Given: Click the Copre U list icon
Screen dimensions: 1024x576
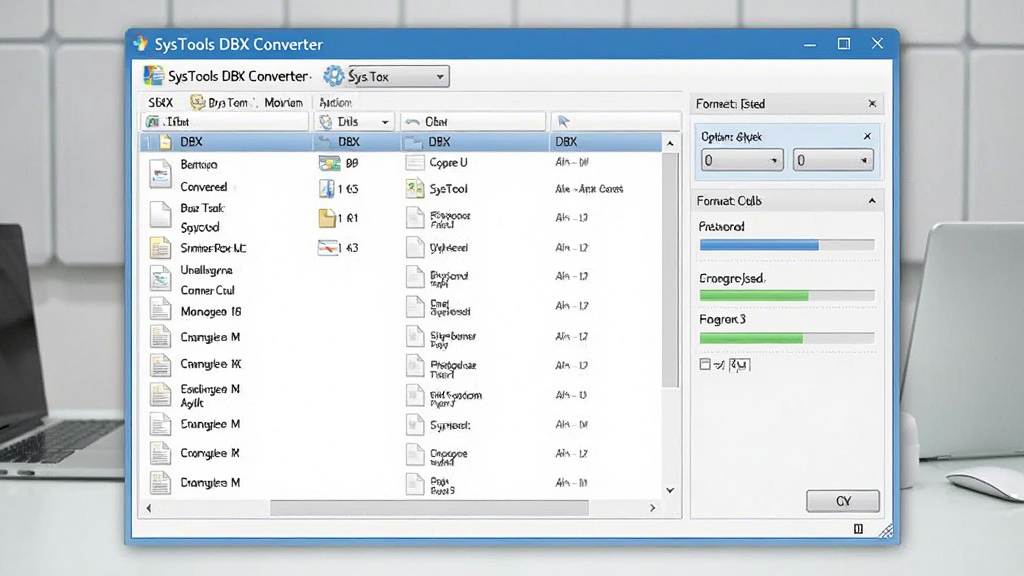Looking at the screenshot, I should [x=415, y=163].
